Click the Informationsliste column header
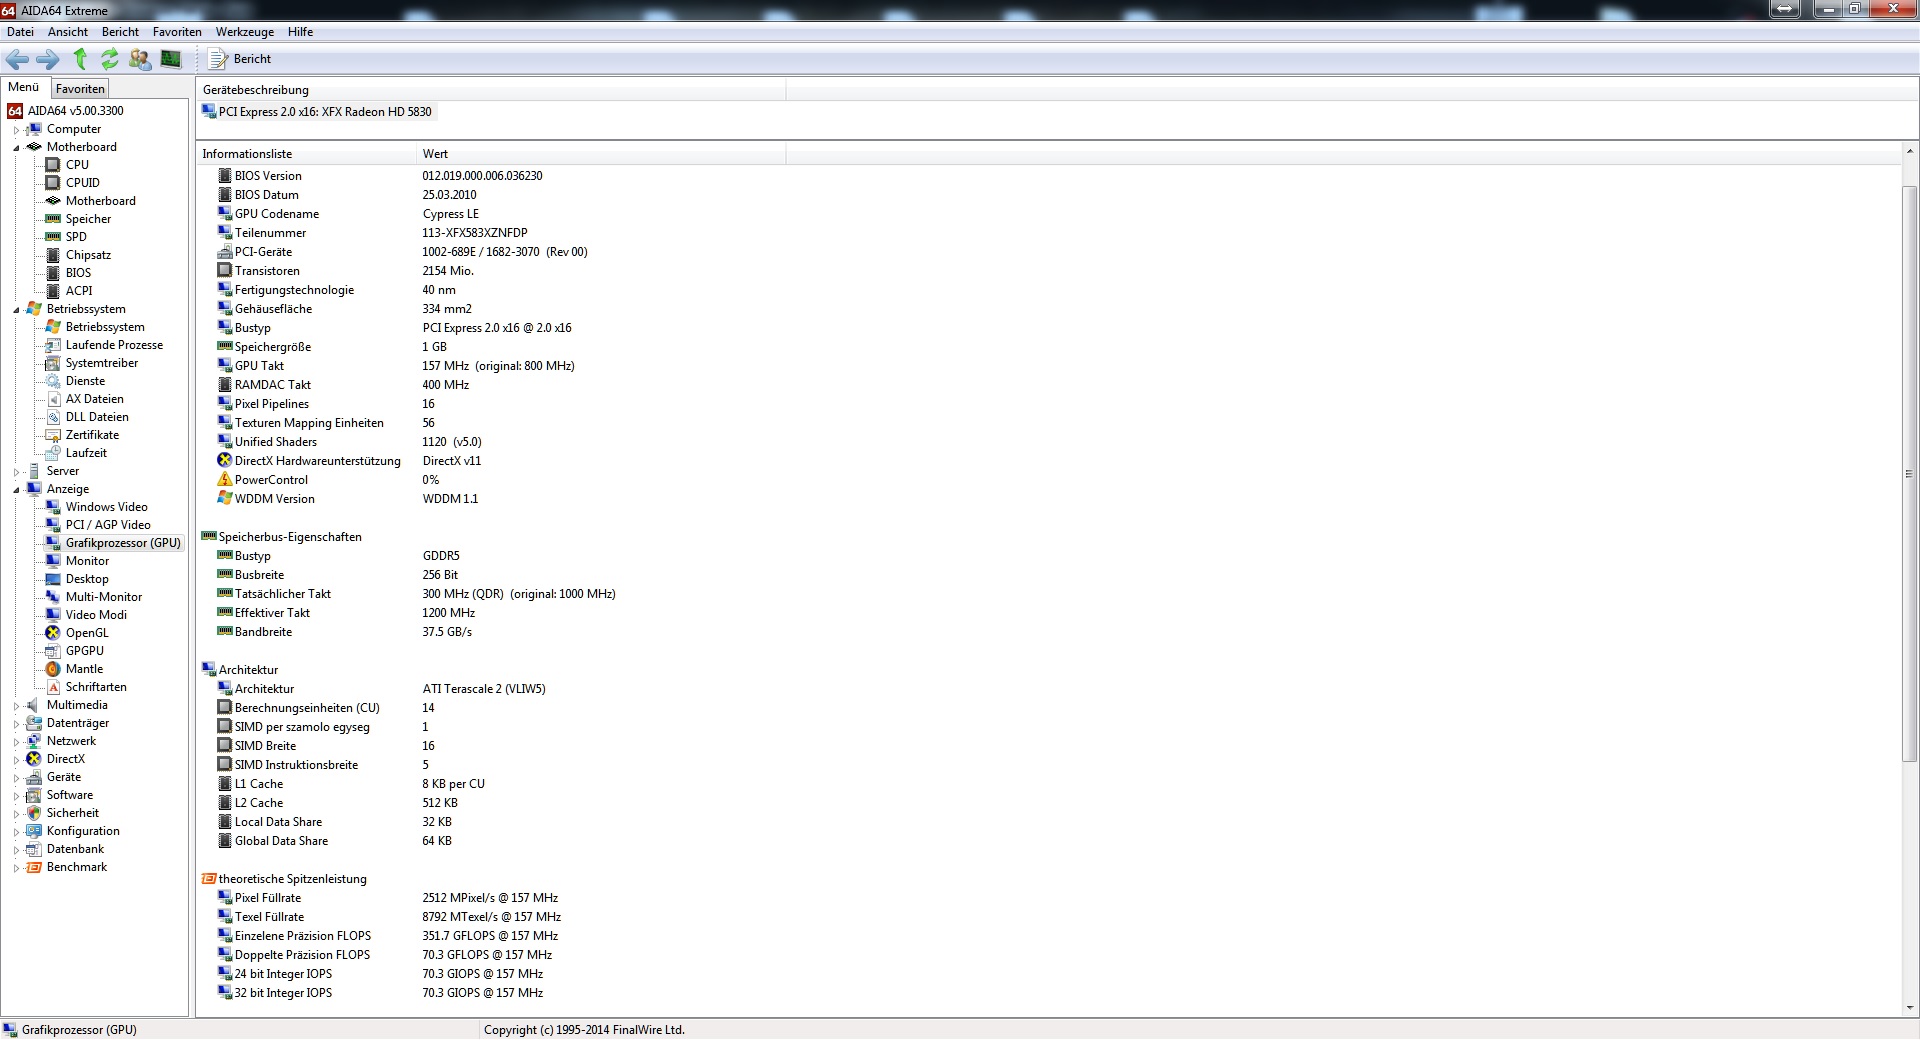1920x1040 pixels. pyautogui.click(x=307, y=154)
